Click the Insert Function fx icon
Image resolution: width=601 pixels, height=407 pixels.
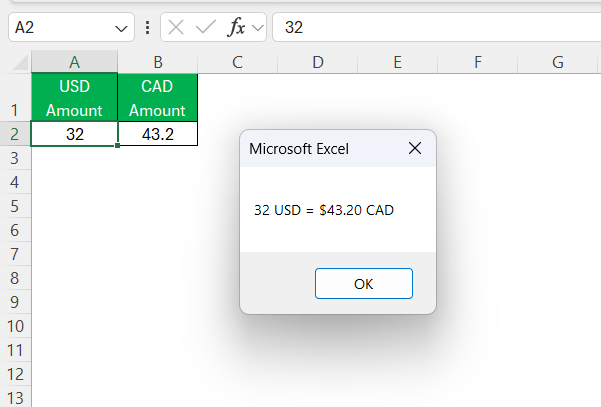pos(236,28)
